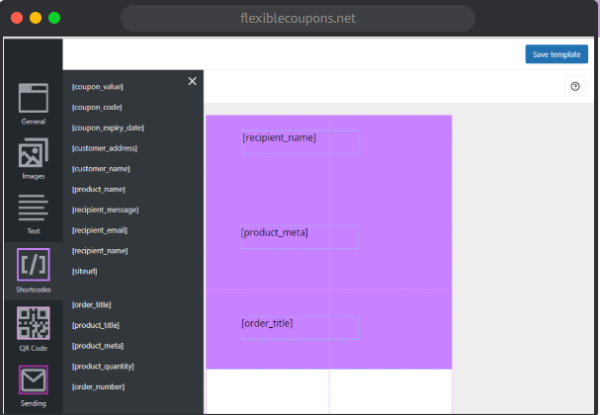Insert the [product_quantity] shortcode
This screenshot has width=600, height=415.
tap(103, 366)
